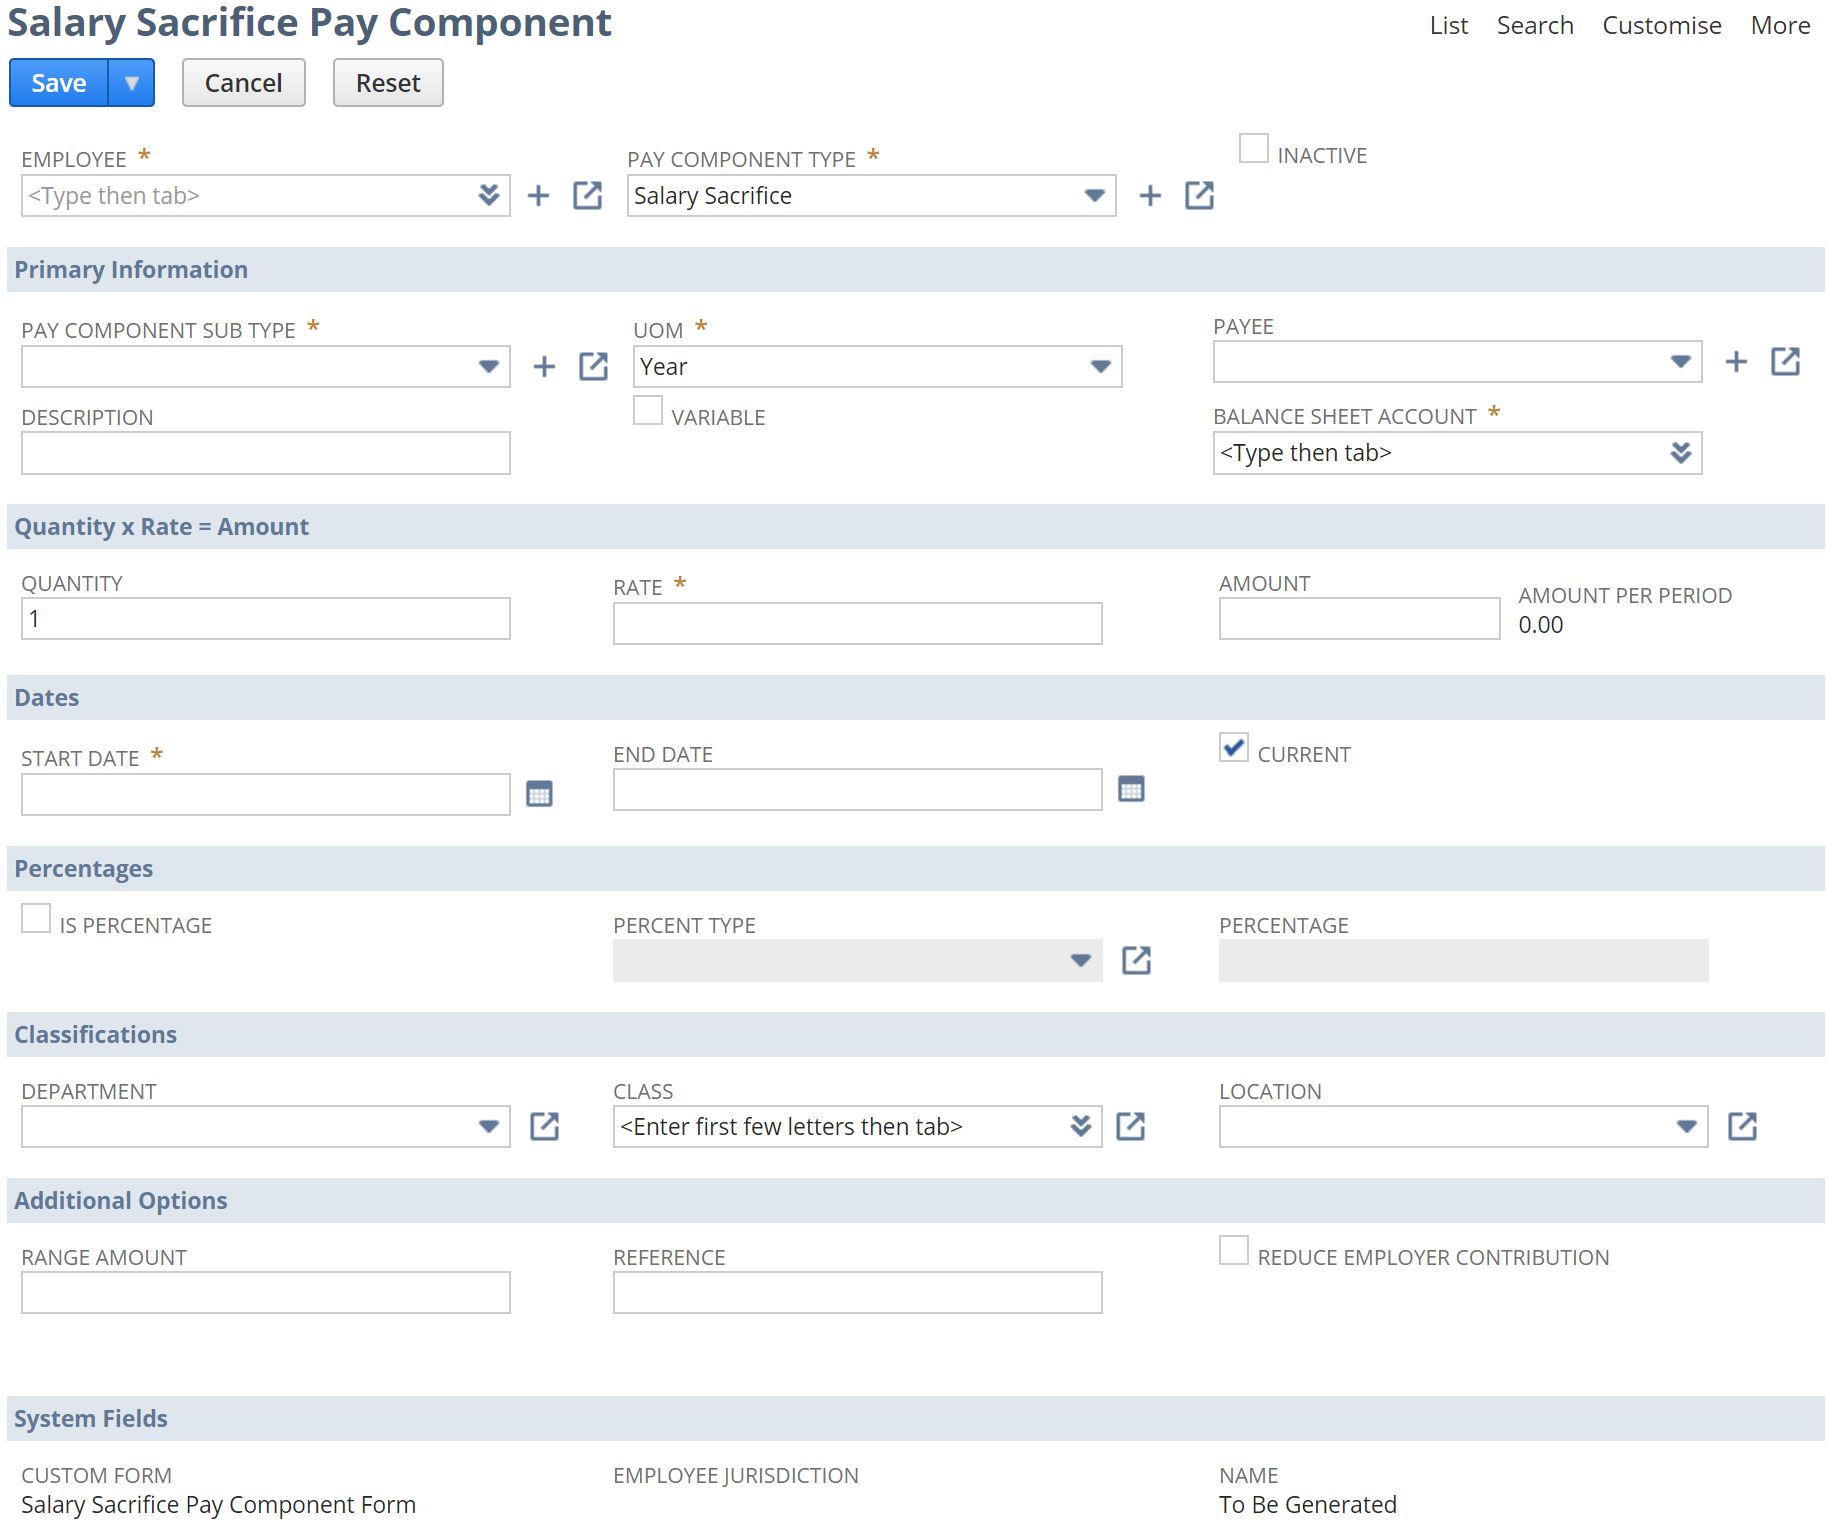Enable the Inactive checkbox
1827x1525 pixels.
[x=1253, y=147]
